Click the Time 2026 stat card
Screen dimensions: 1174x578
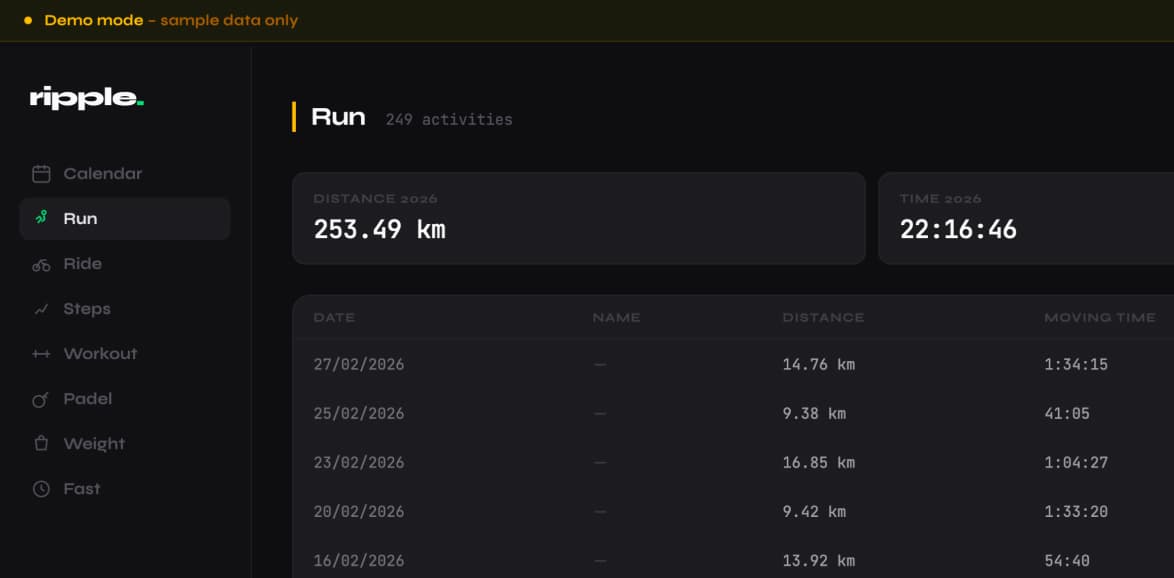point(1025,218)
